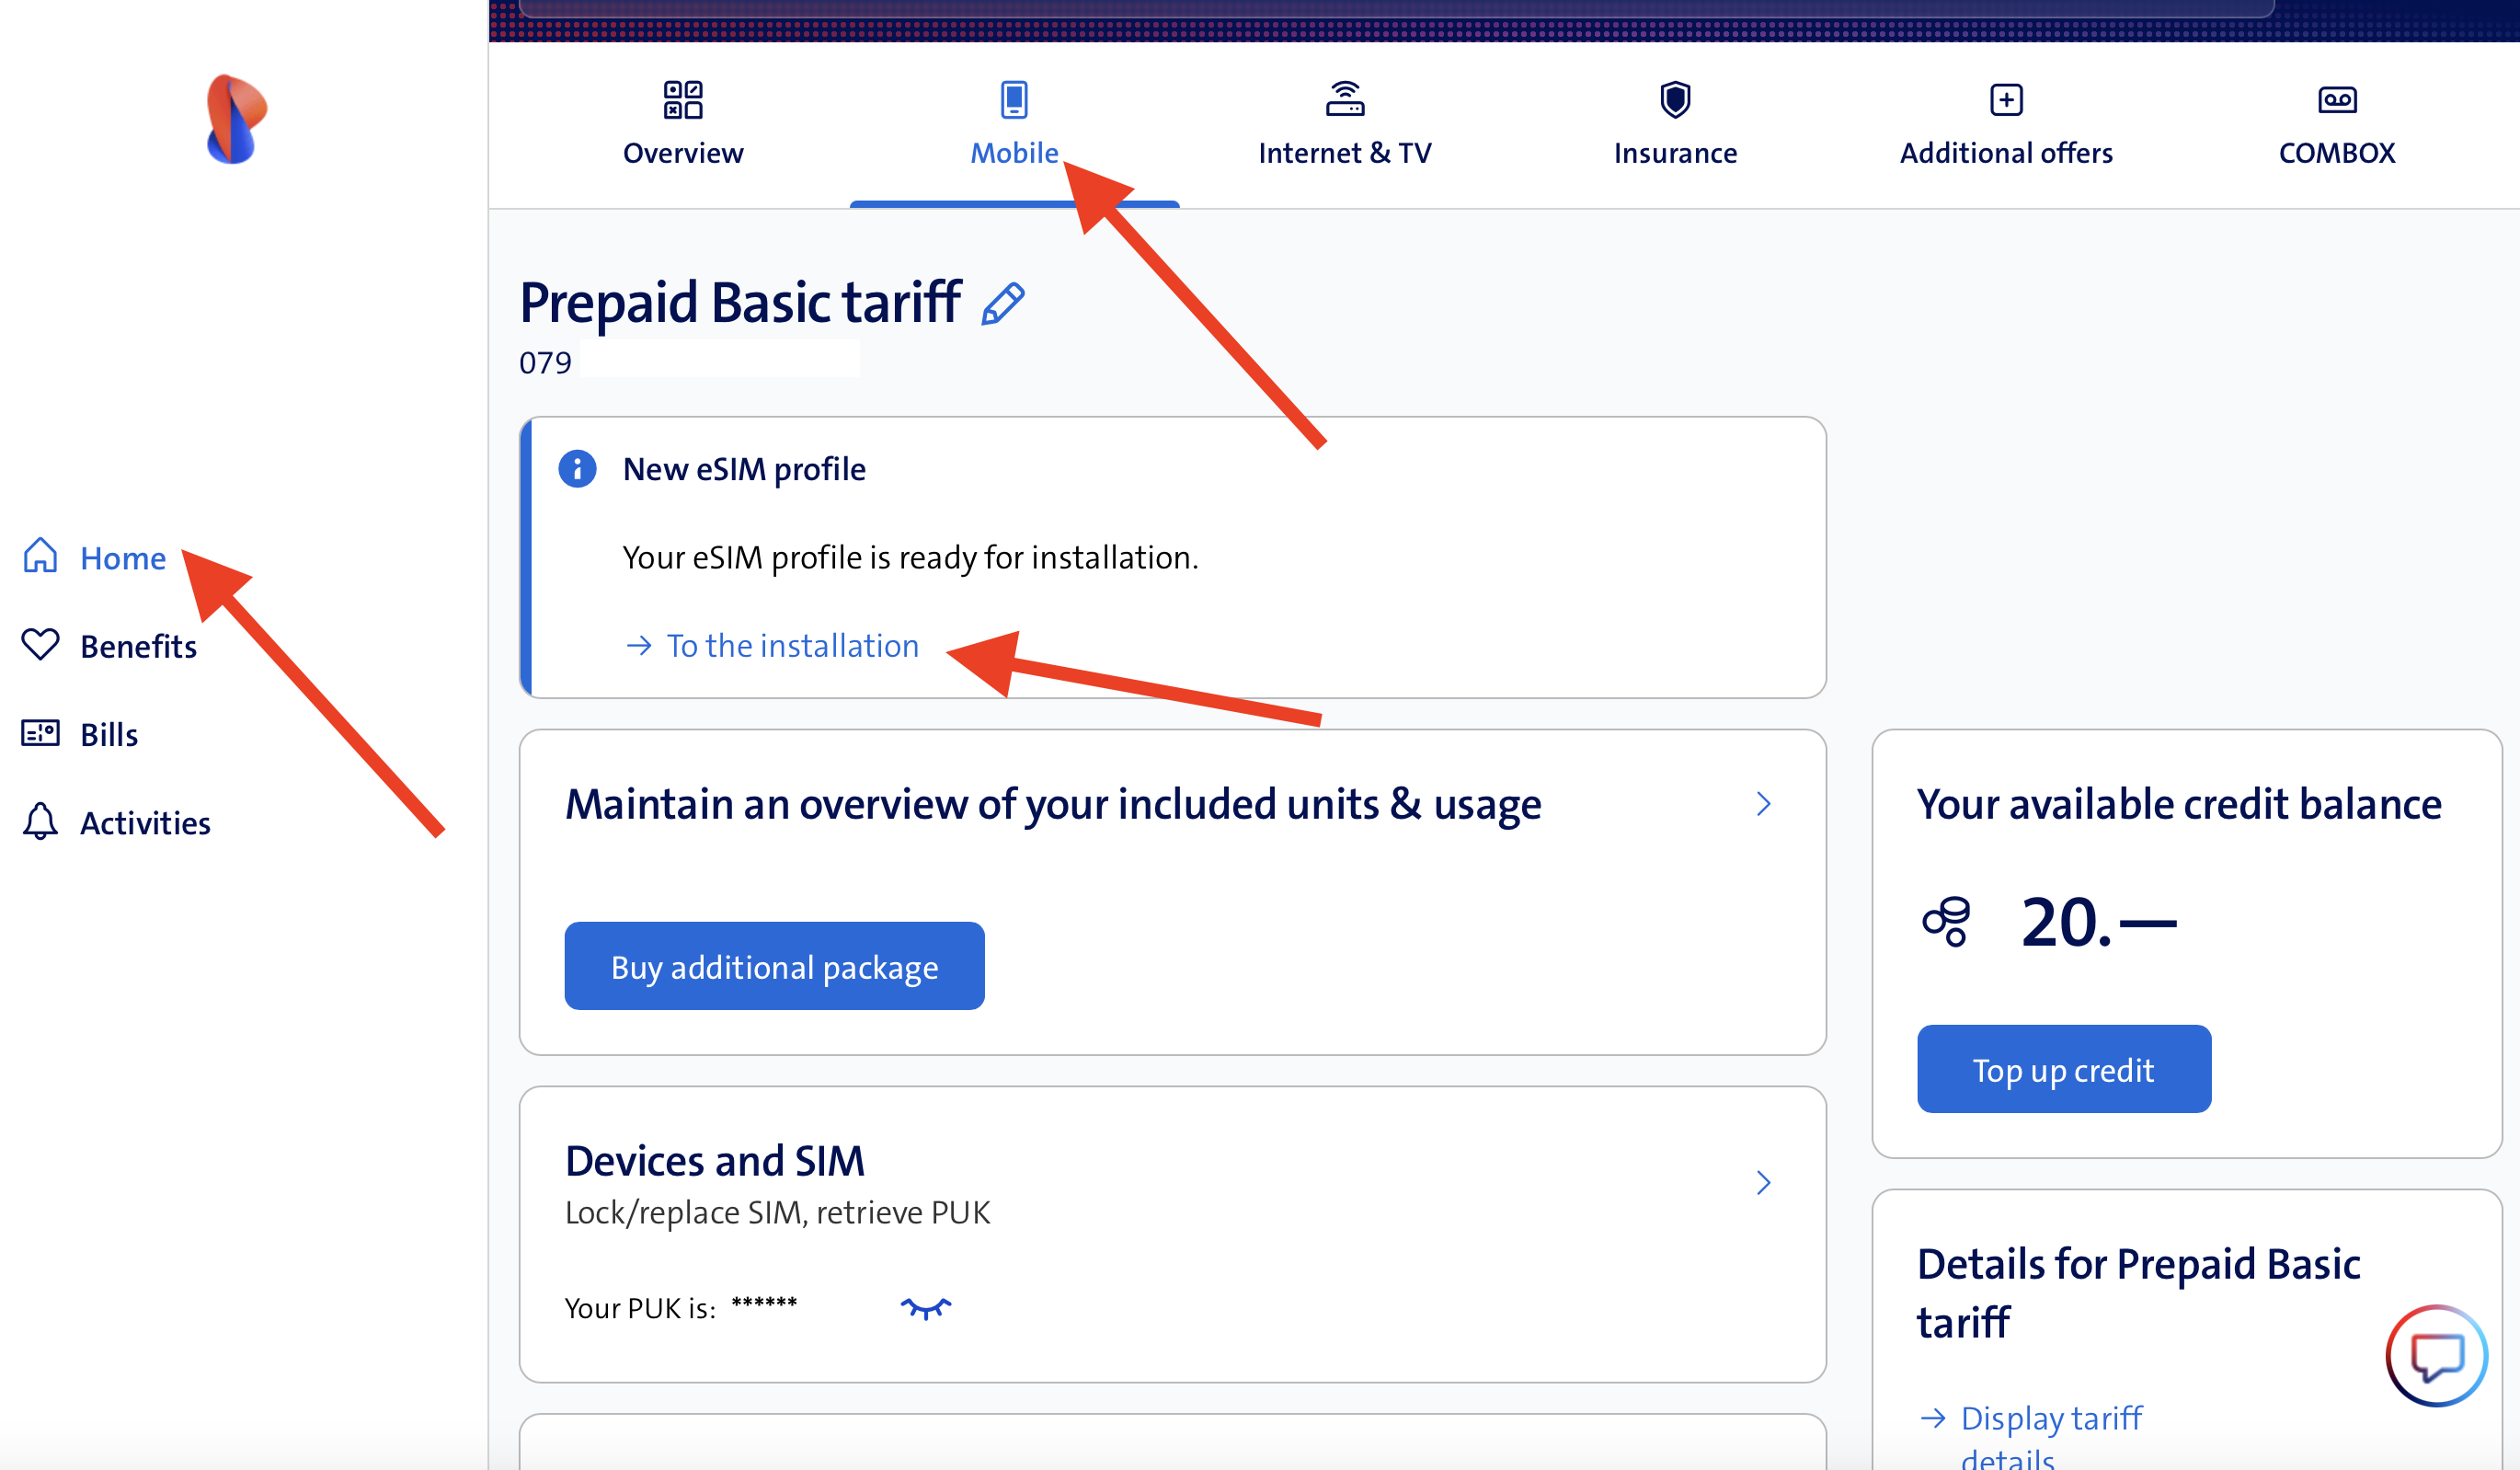
Task: Select the Additional offers tab
Action: pos(2006,124)
